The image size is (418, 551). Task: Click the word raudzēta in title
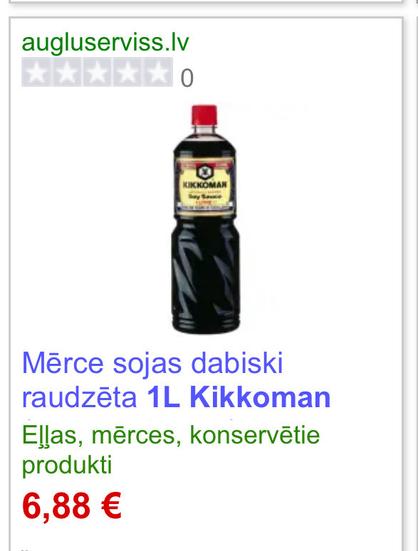79,398
